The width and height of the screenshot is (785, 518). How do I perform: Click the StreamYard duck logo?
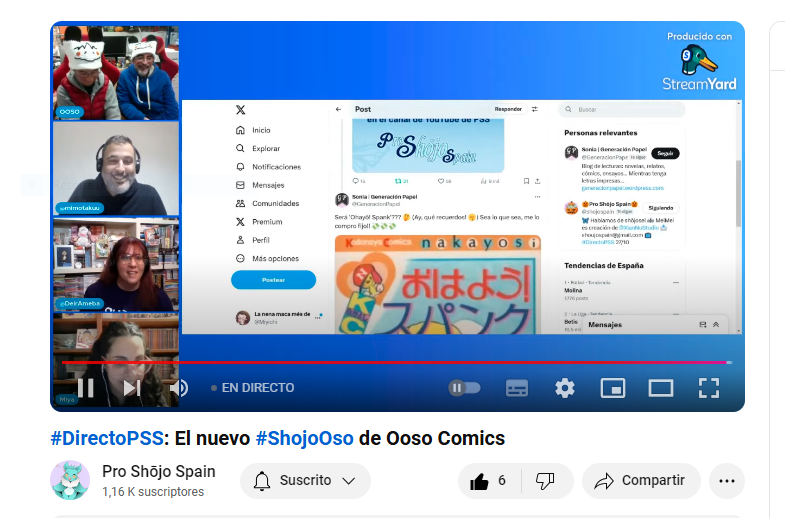pos(699,59)
